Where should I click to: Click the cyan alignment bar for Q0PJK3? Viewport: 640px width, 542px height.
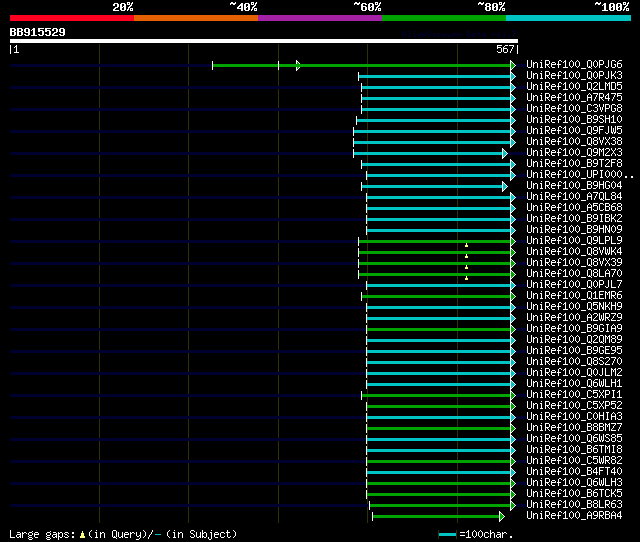coord(435,76)
